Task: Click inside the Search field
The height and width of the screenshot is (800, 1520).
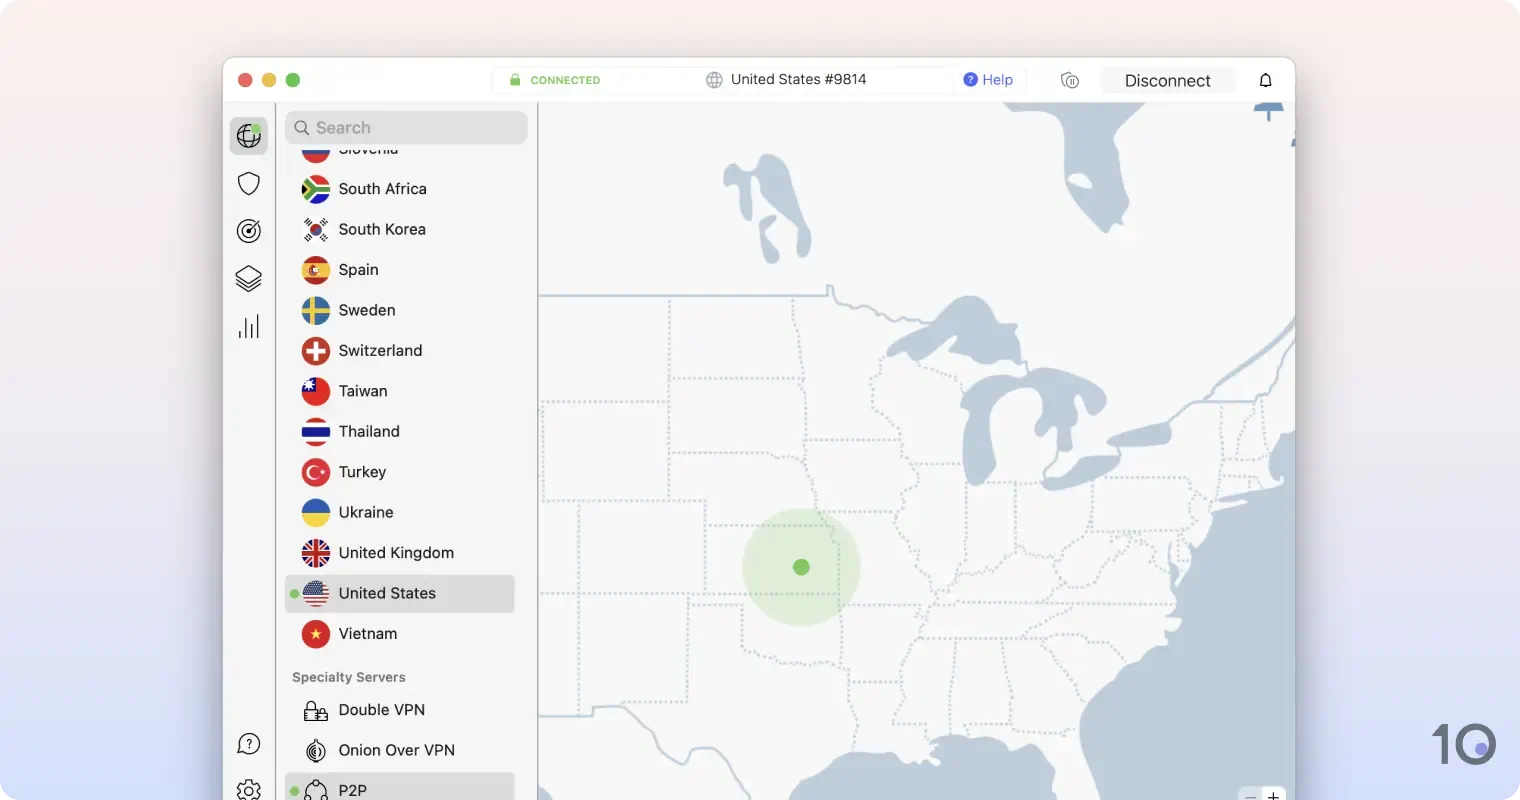Action: point(406,127)
